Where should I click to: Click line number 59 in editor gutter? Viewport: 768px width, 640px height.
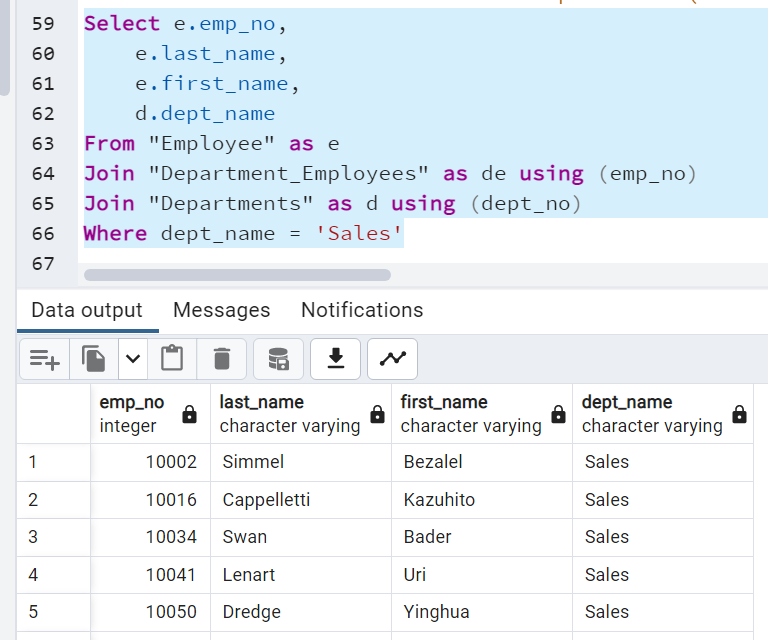(43, 24)
